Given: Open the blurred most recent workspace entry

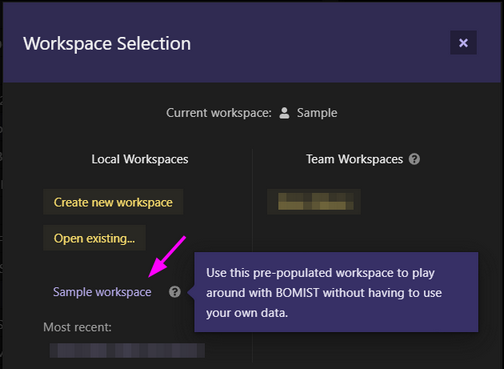Looking at the screenshot, I should 127,350.
